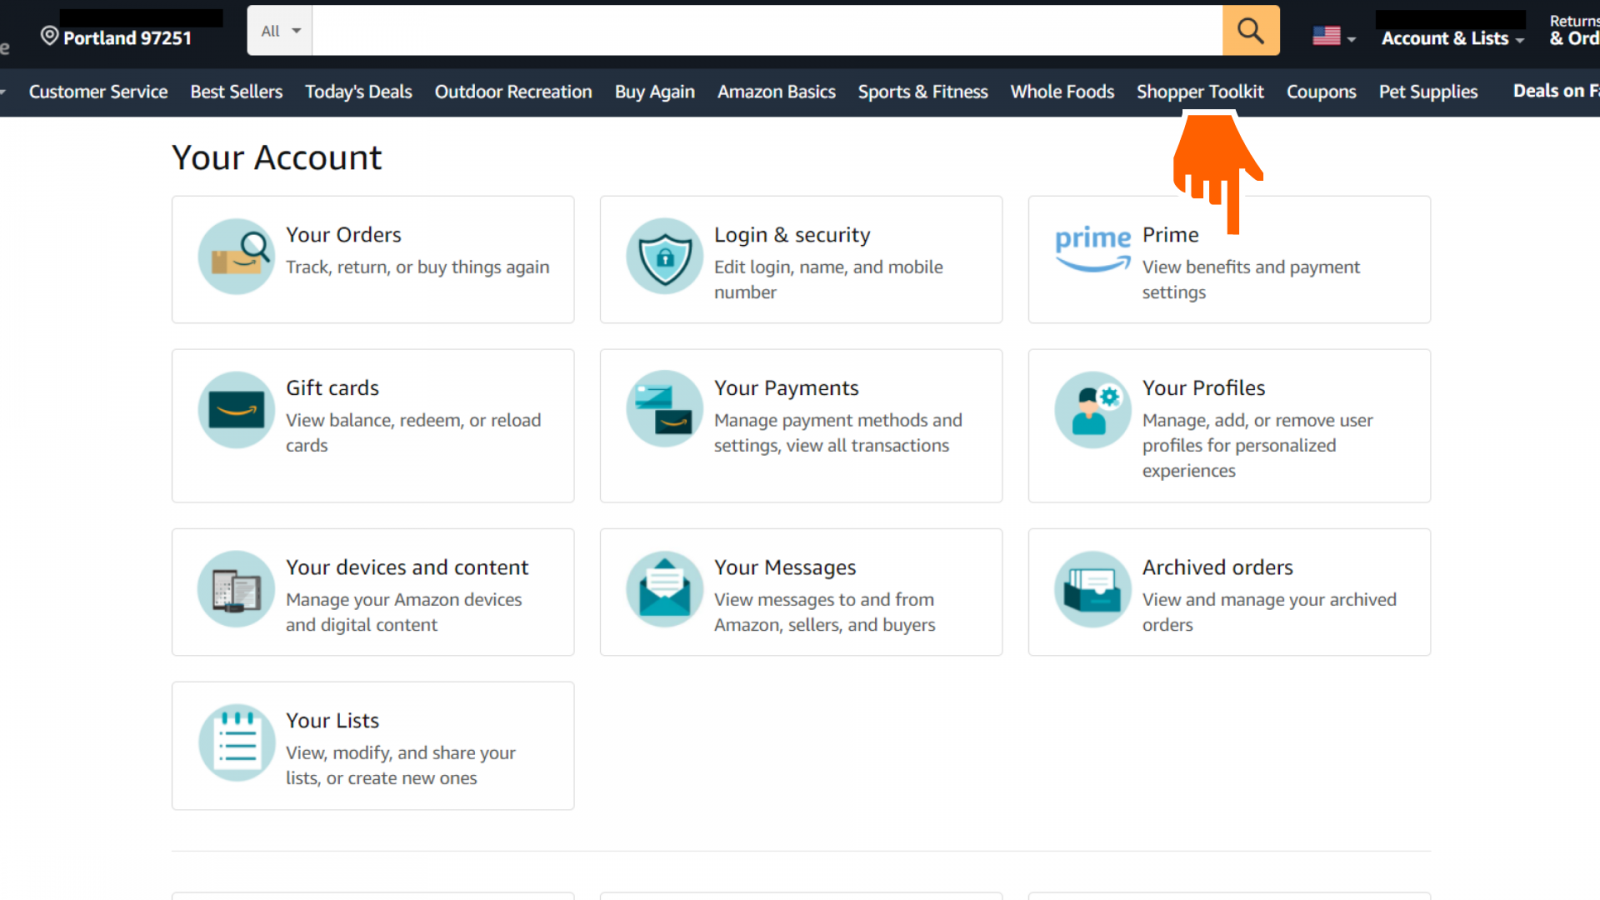The image size is (1600, 900).
Task: Click 'View balance, redeem, or reload cards' text
Action: 413,432
